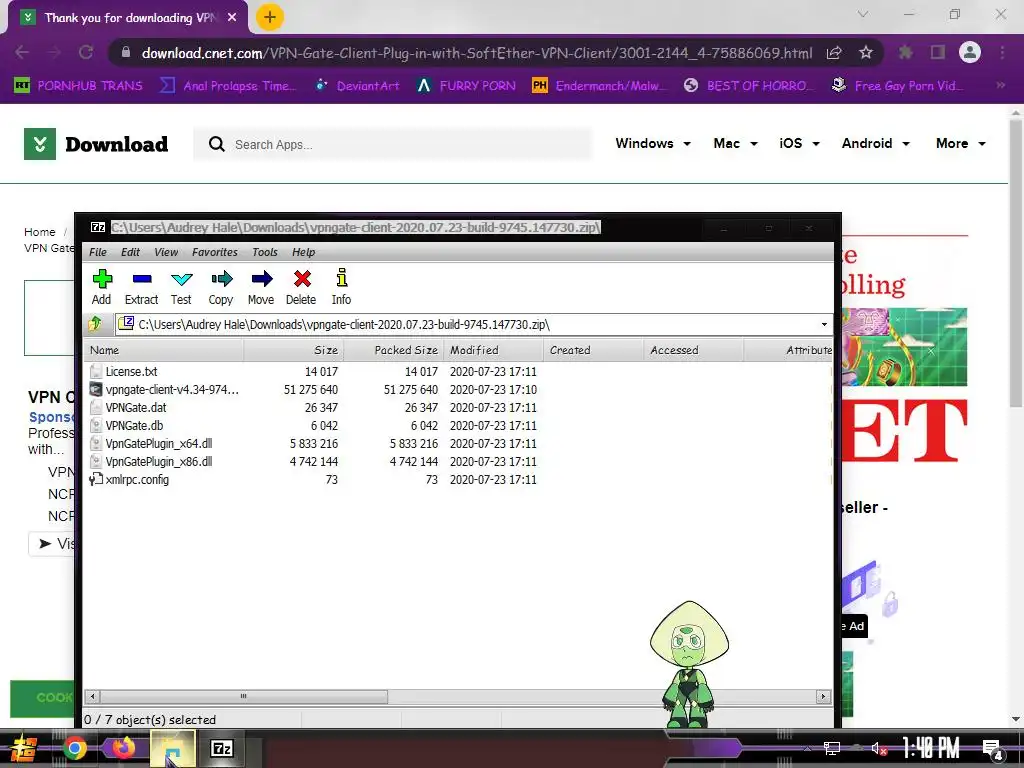This screenshot has height=768, width=1024.
Task: Open the Favorites menu
Action: click(214, 252)
